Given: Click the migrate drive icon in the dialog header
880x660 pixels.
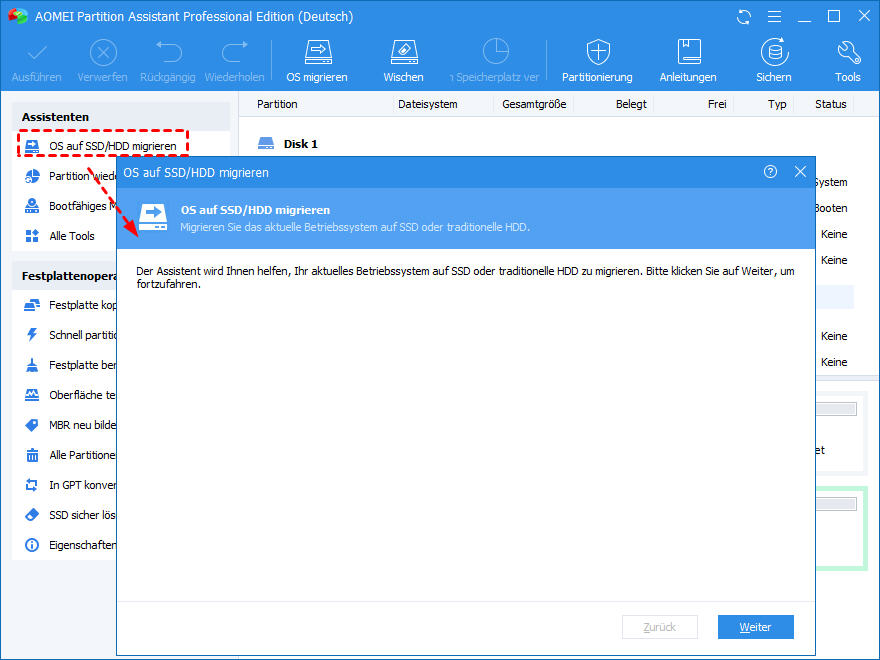Looking at the screenshot, I should 153,218.
